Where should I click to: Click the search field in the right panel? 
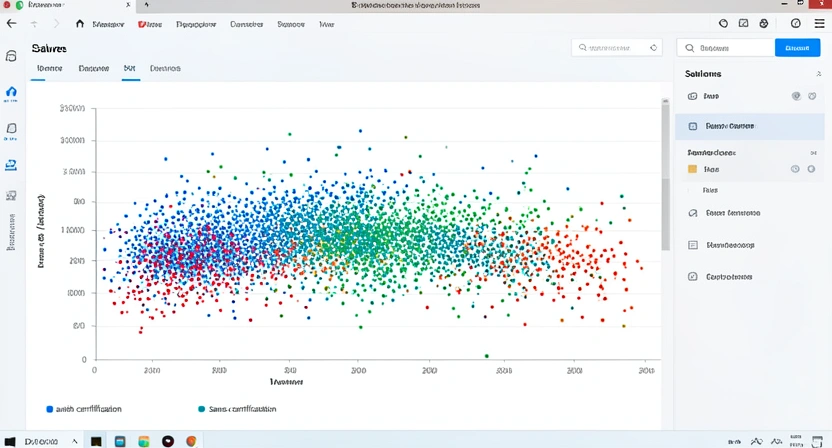click(x=726, y=47)
